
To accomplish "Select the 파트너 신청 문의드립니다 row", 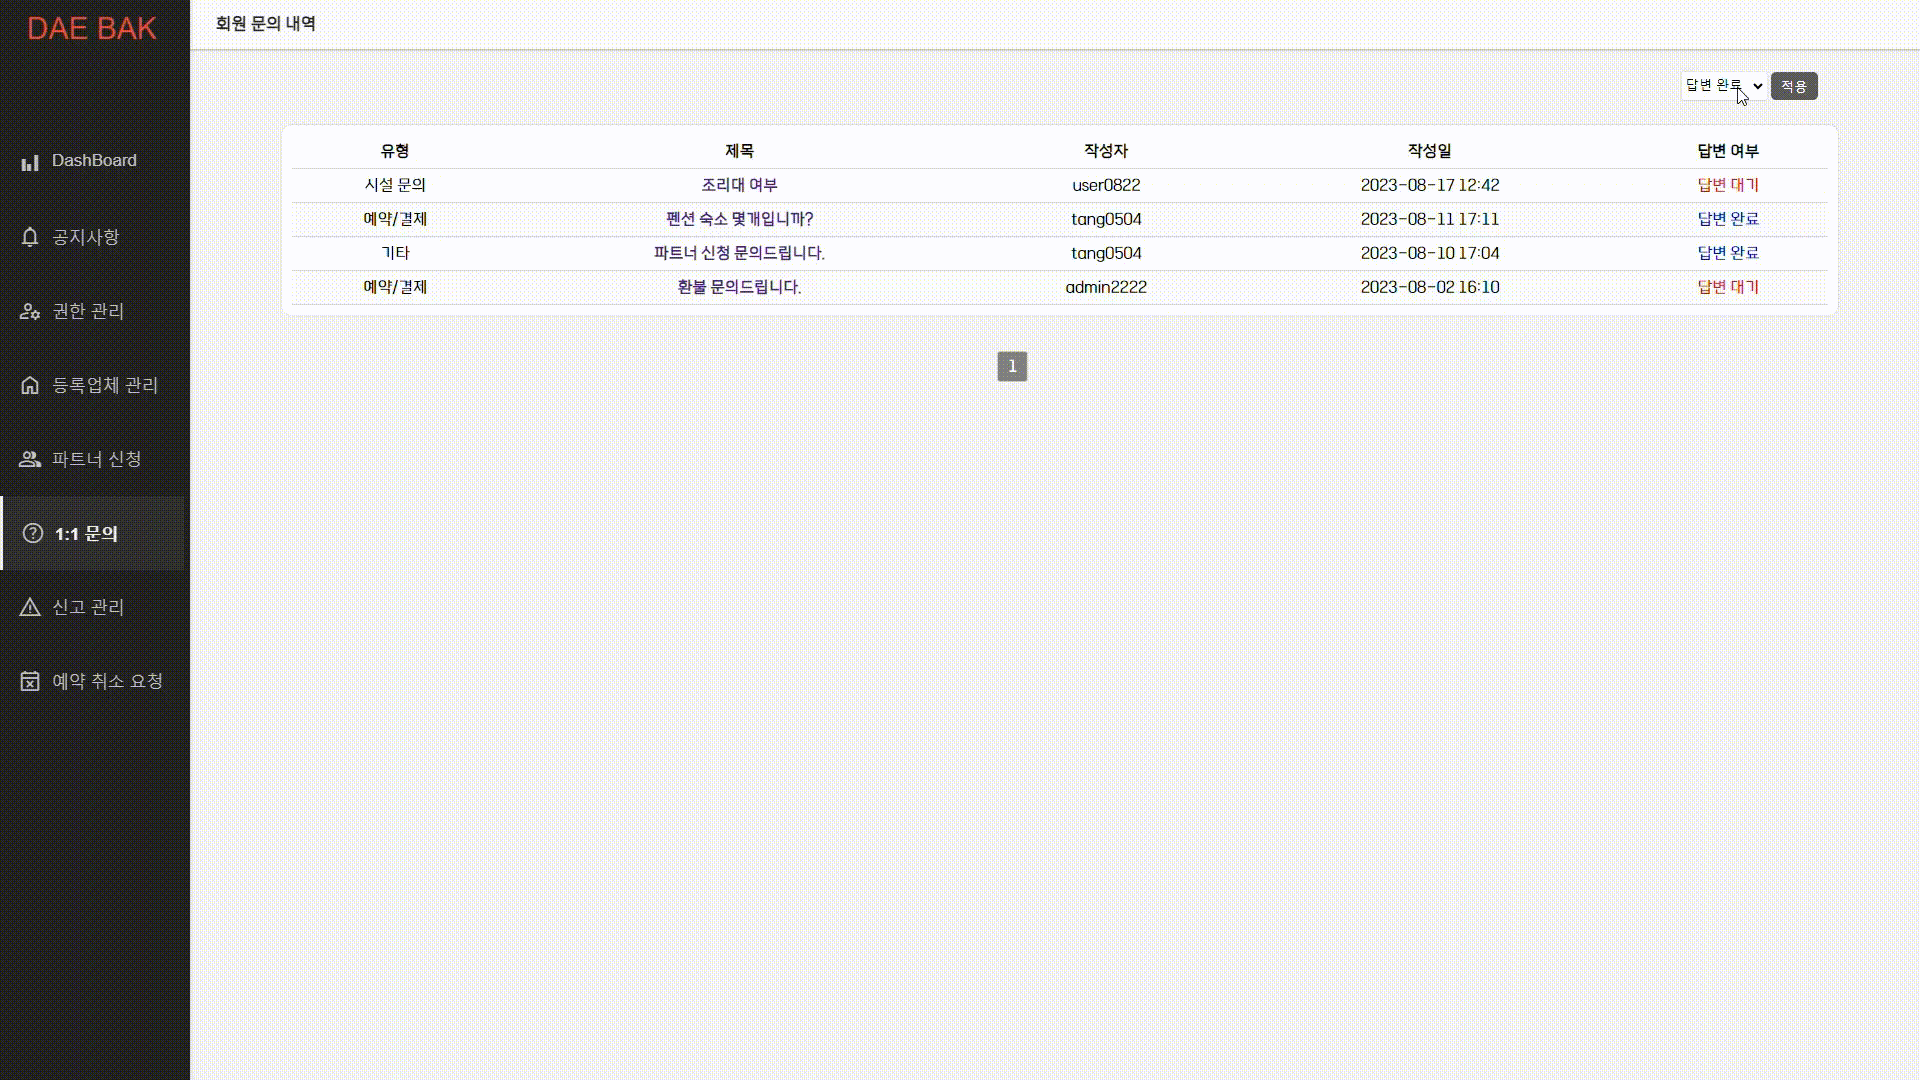I will coord(740,253).
